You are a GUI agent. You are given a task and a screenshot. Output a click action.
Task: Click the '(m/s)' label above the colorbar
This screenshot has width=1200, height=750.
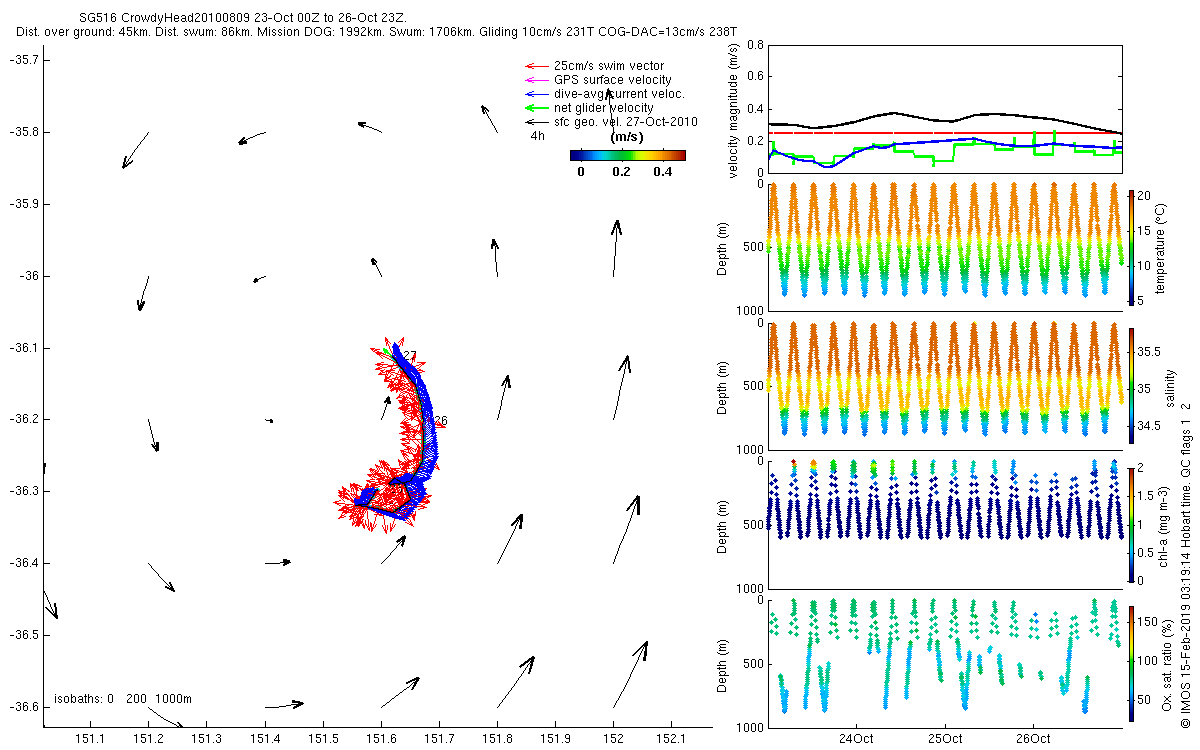(x=626, y=137)
